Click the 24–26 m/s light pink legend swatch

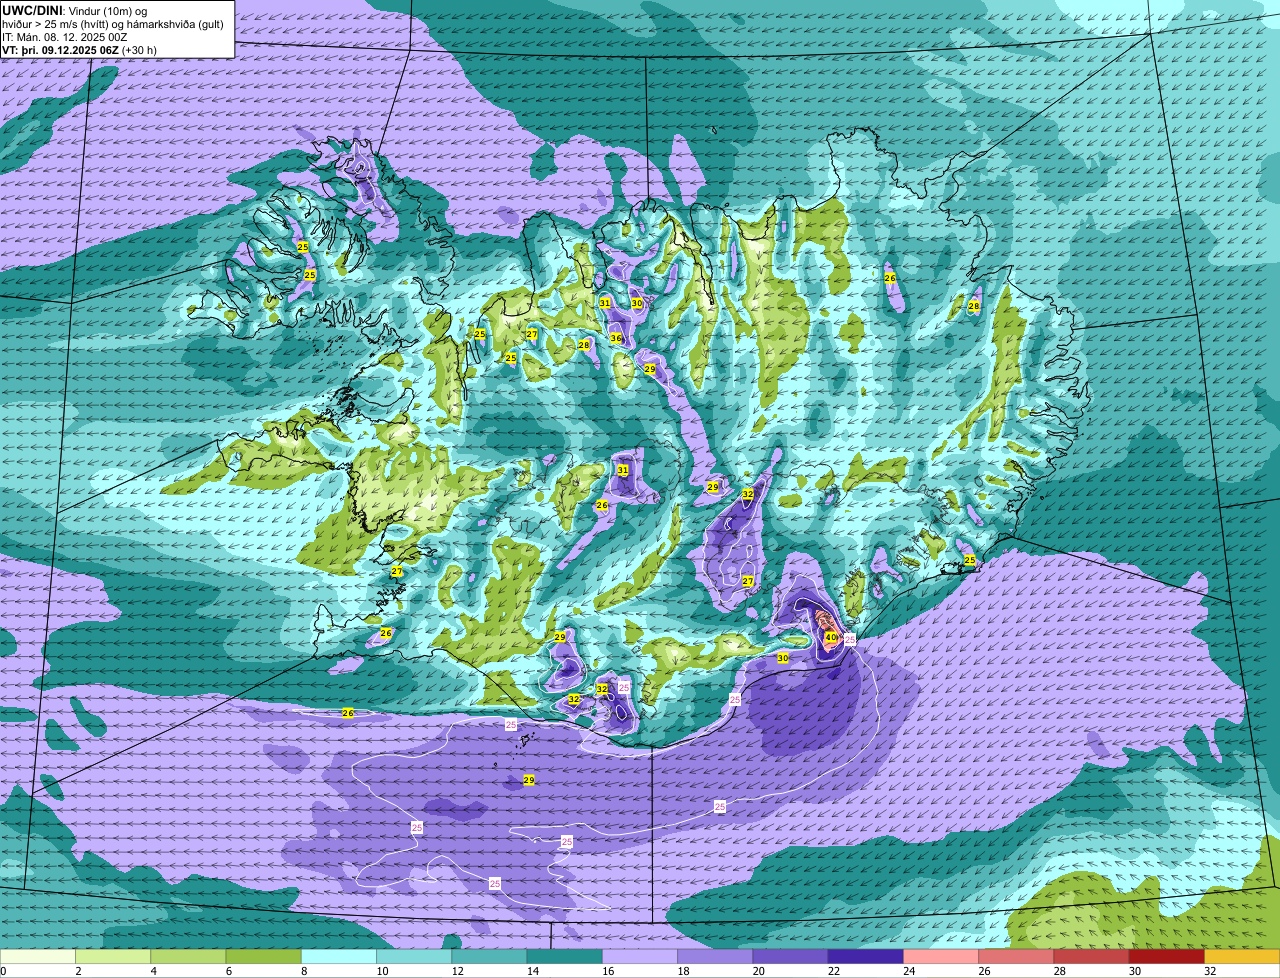pyautogui.click(x=941, y=956)
